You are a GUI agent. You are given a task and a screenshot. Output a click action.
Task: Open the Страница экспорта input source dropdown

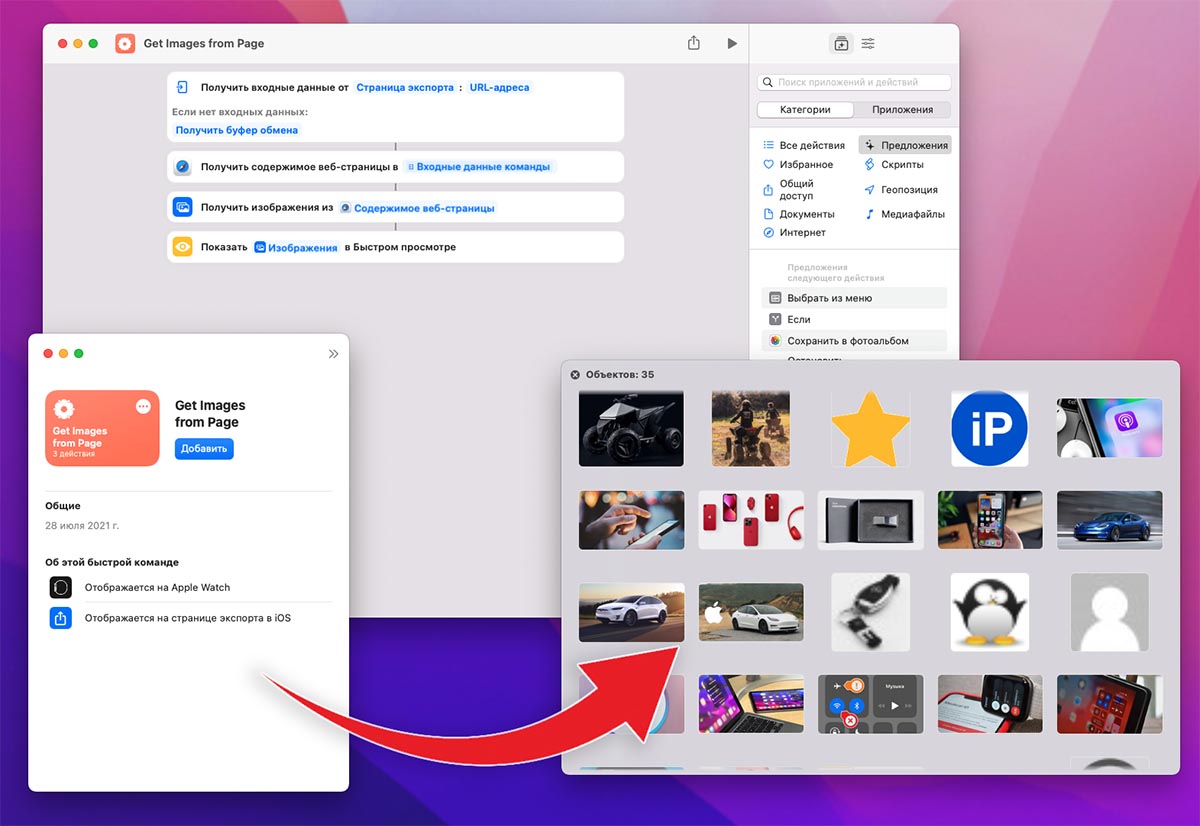[x=405, y=88]
